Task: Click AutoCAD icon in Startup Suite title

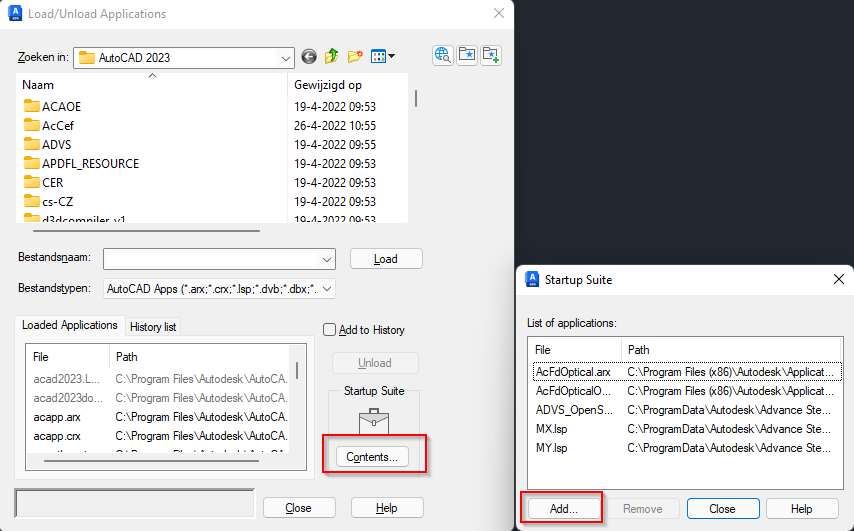Action: click(532, 279)
